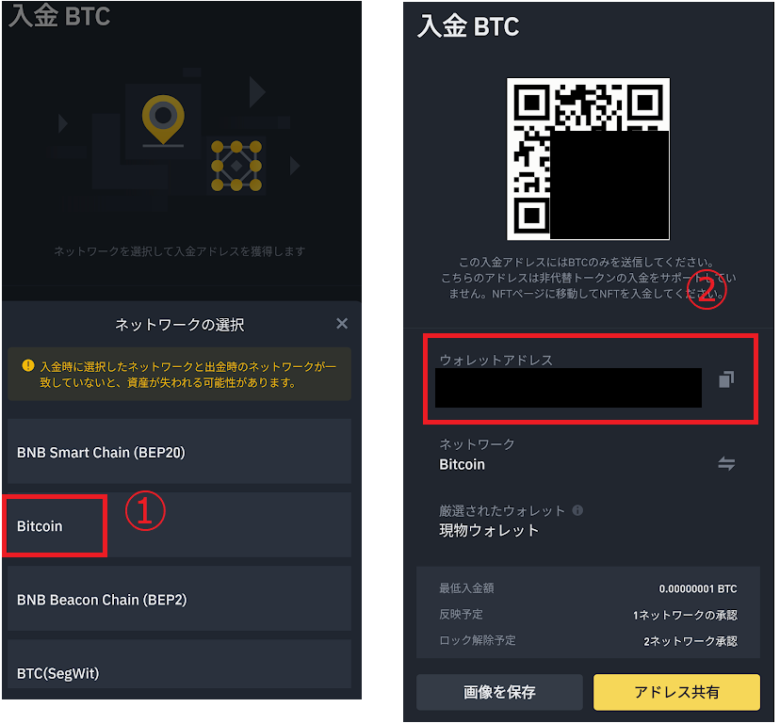This screenshot has width=780, height=723.
Task: Click the 画像を保存 button
Action: point(499,692)
